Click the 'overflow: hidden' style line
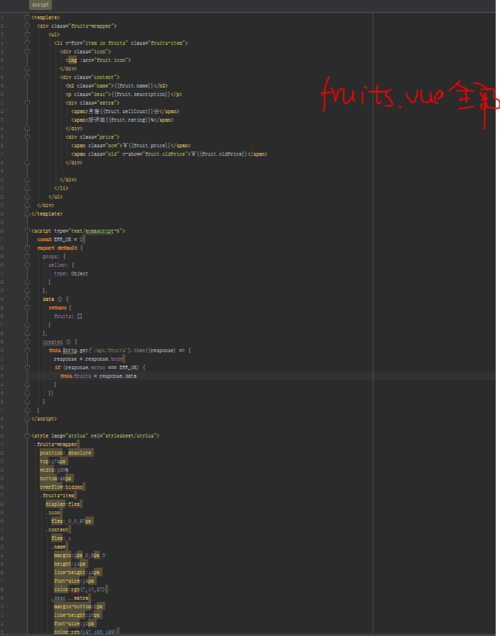The height and width of the screenshot is (636, 500). pyautogui.click(x=62, y=487)
